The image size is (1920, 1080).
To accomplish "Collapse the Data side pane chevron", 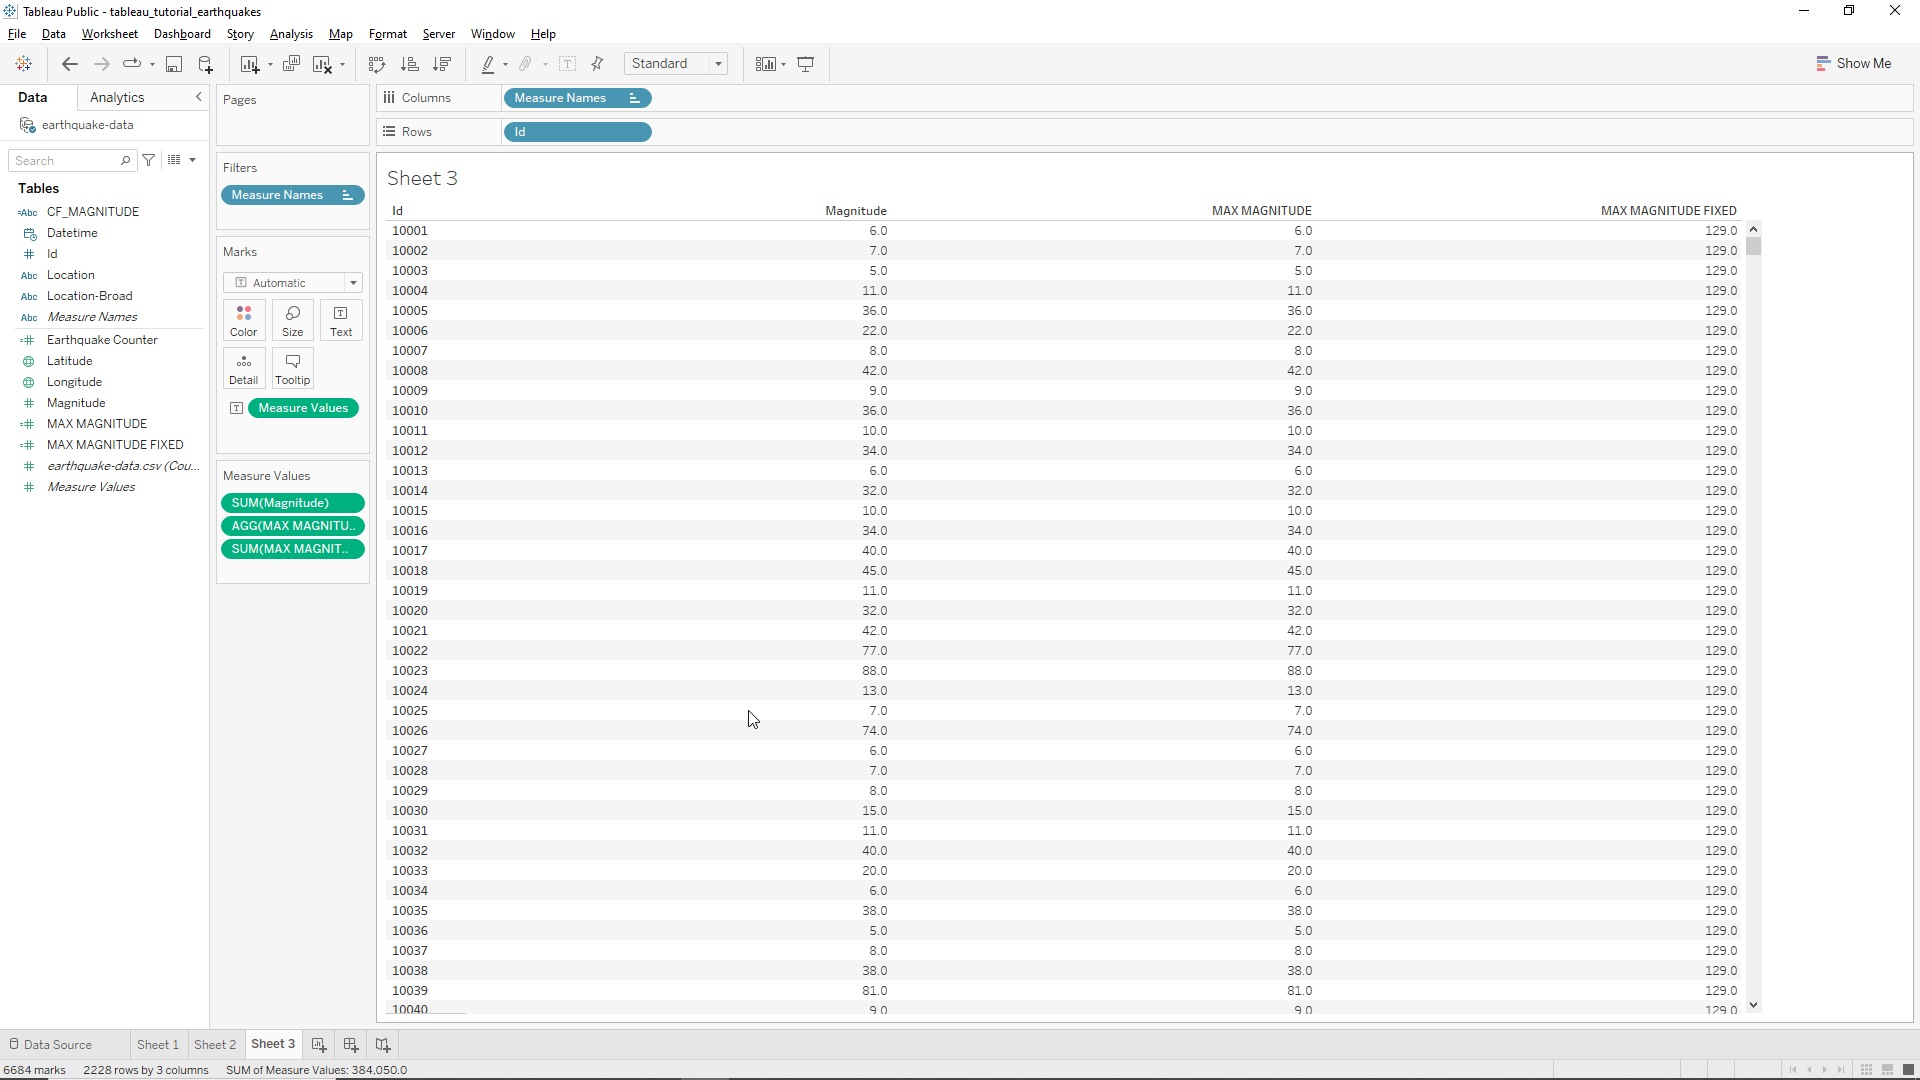I will [x=199, y=97].
